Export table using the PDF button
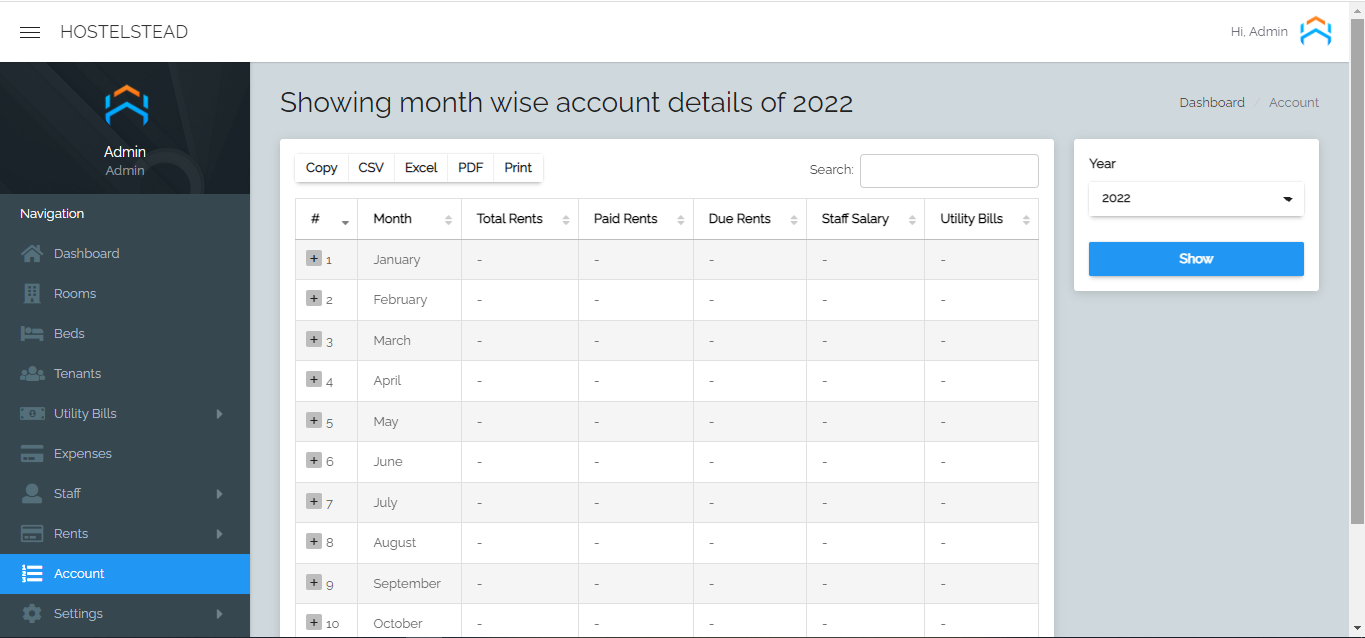This screenshot has height=638, width=1365. 471,168
